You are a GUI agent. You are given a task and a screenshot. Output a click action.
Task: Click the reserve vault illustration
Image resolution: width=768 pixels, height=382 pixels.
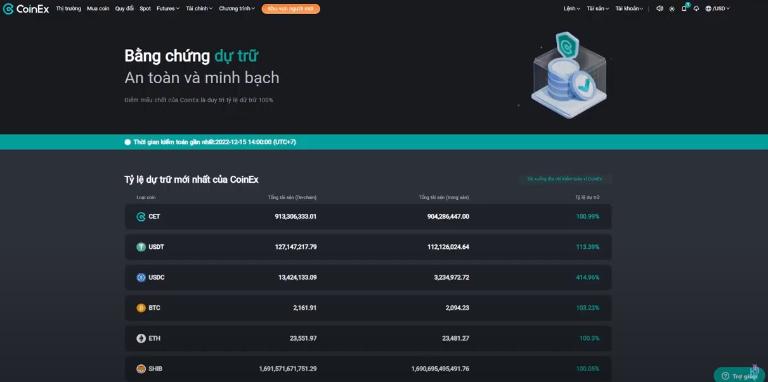[x=568, y=75]
